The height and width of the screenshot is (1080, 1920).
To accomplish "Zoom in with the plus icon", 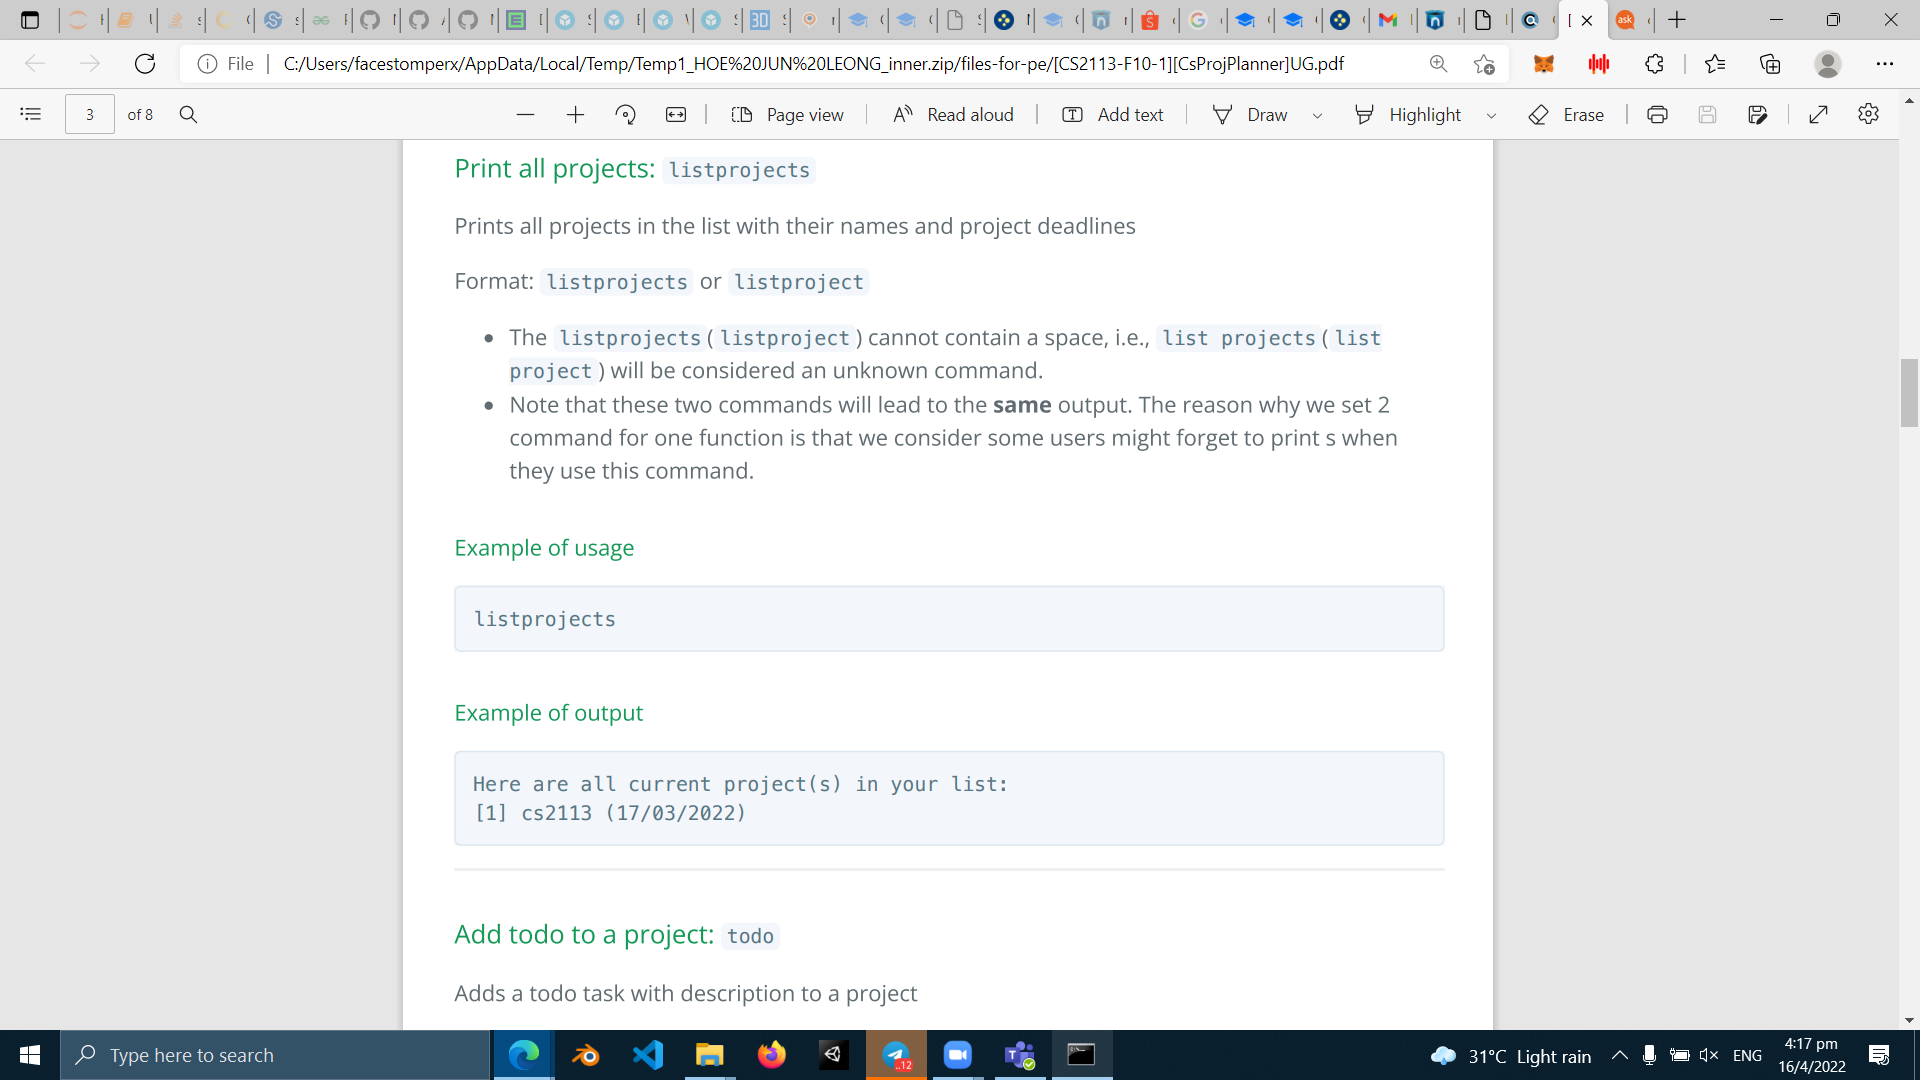I will click(575, 114).
